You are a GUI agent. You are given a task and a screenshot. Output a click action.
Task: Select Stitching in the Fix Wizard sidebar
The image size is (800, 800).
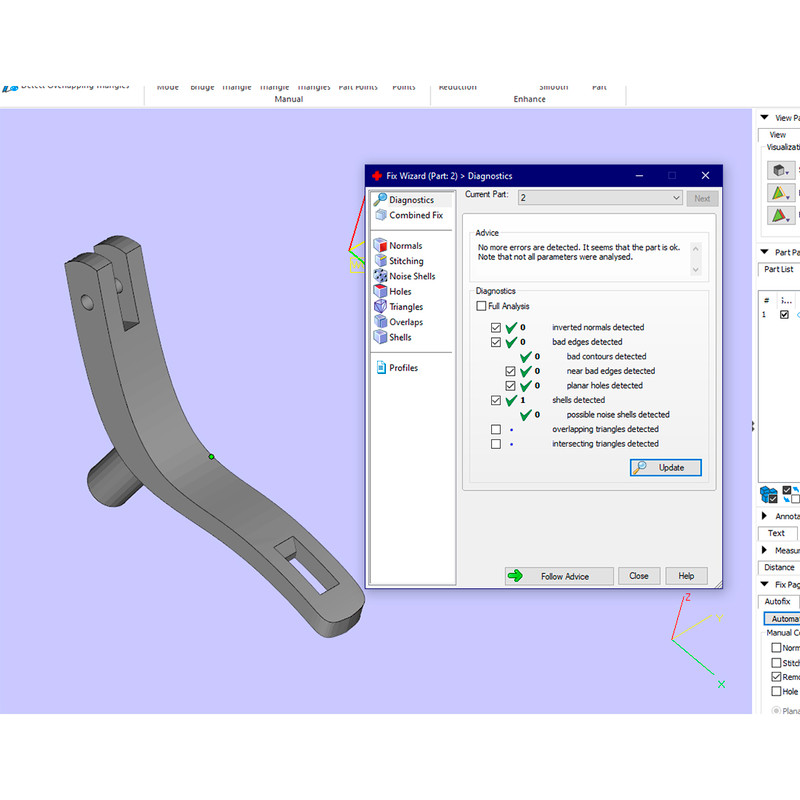(x=406, y=261)
